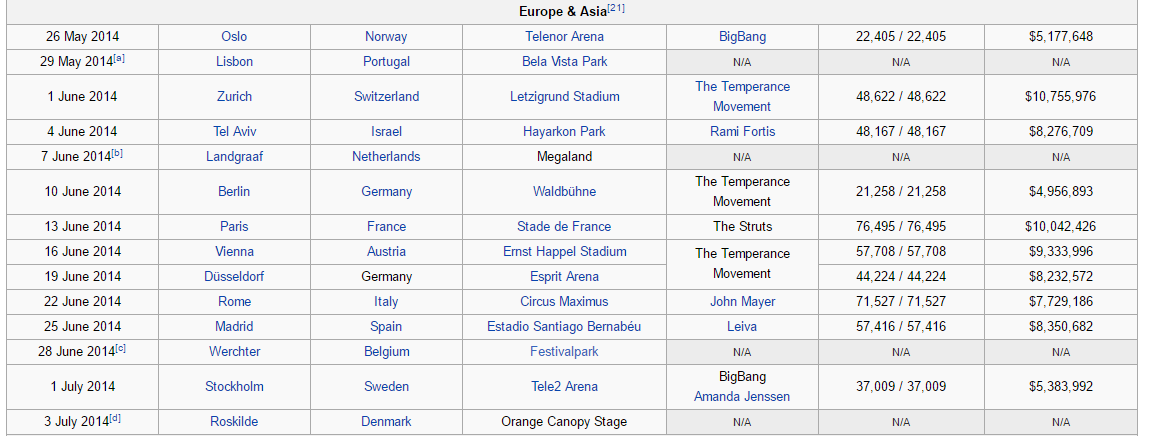The image size is (1153, 436).
Task: Follow the Letzigrund Stadium link
Action: point(564,97)
